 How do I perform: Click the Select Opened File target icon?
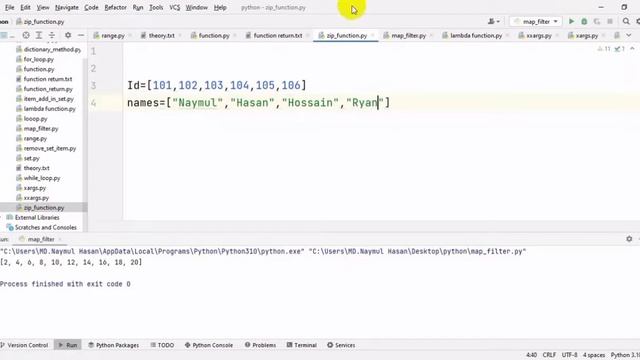(26, 36)
